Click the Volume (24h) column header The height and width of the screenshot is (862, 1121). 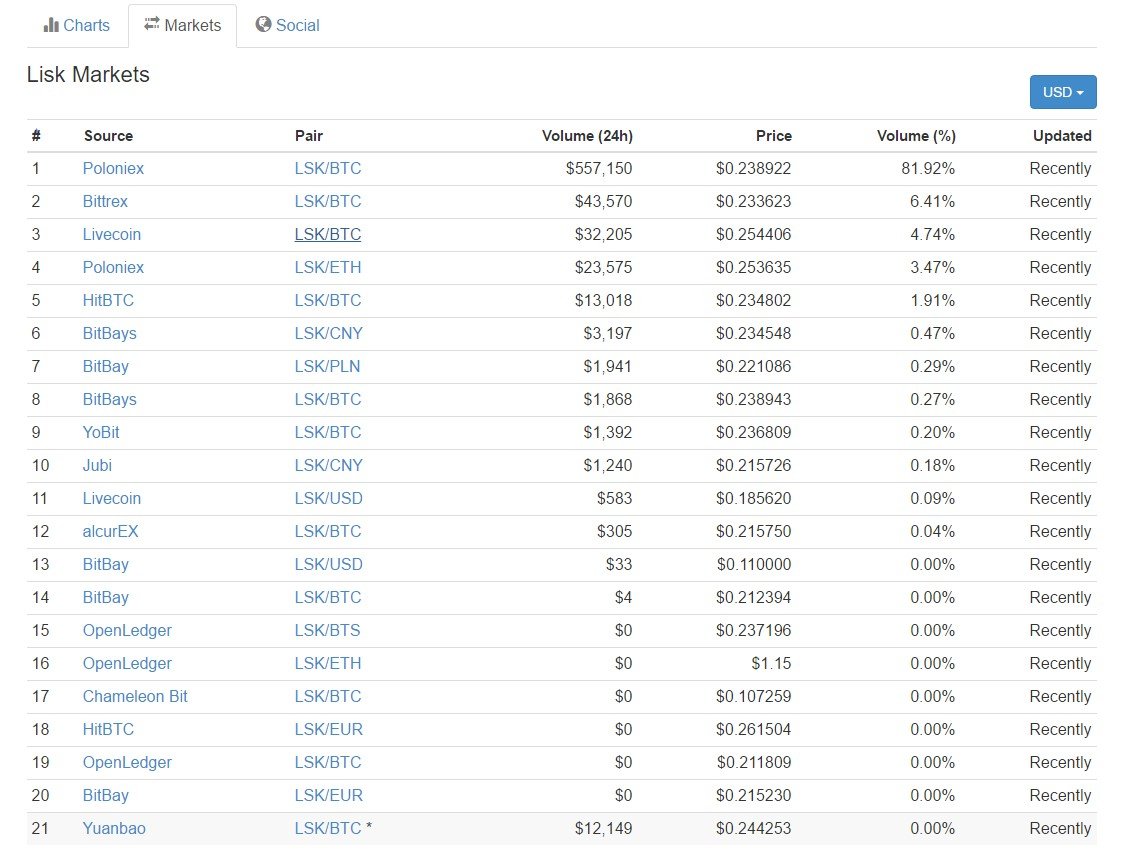tap(587, 136)
